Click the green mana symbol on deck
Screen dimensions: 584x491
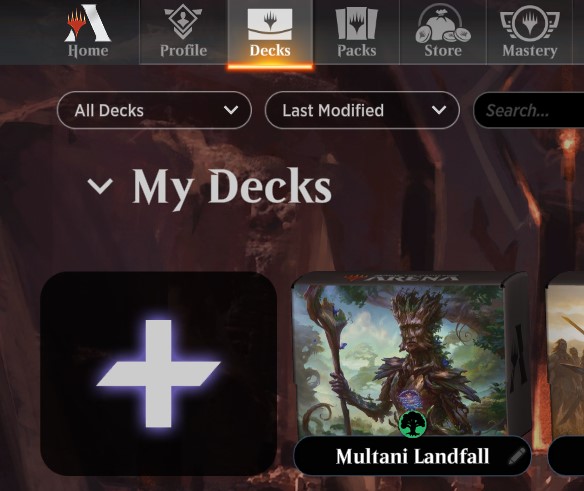tap(412, 424)
